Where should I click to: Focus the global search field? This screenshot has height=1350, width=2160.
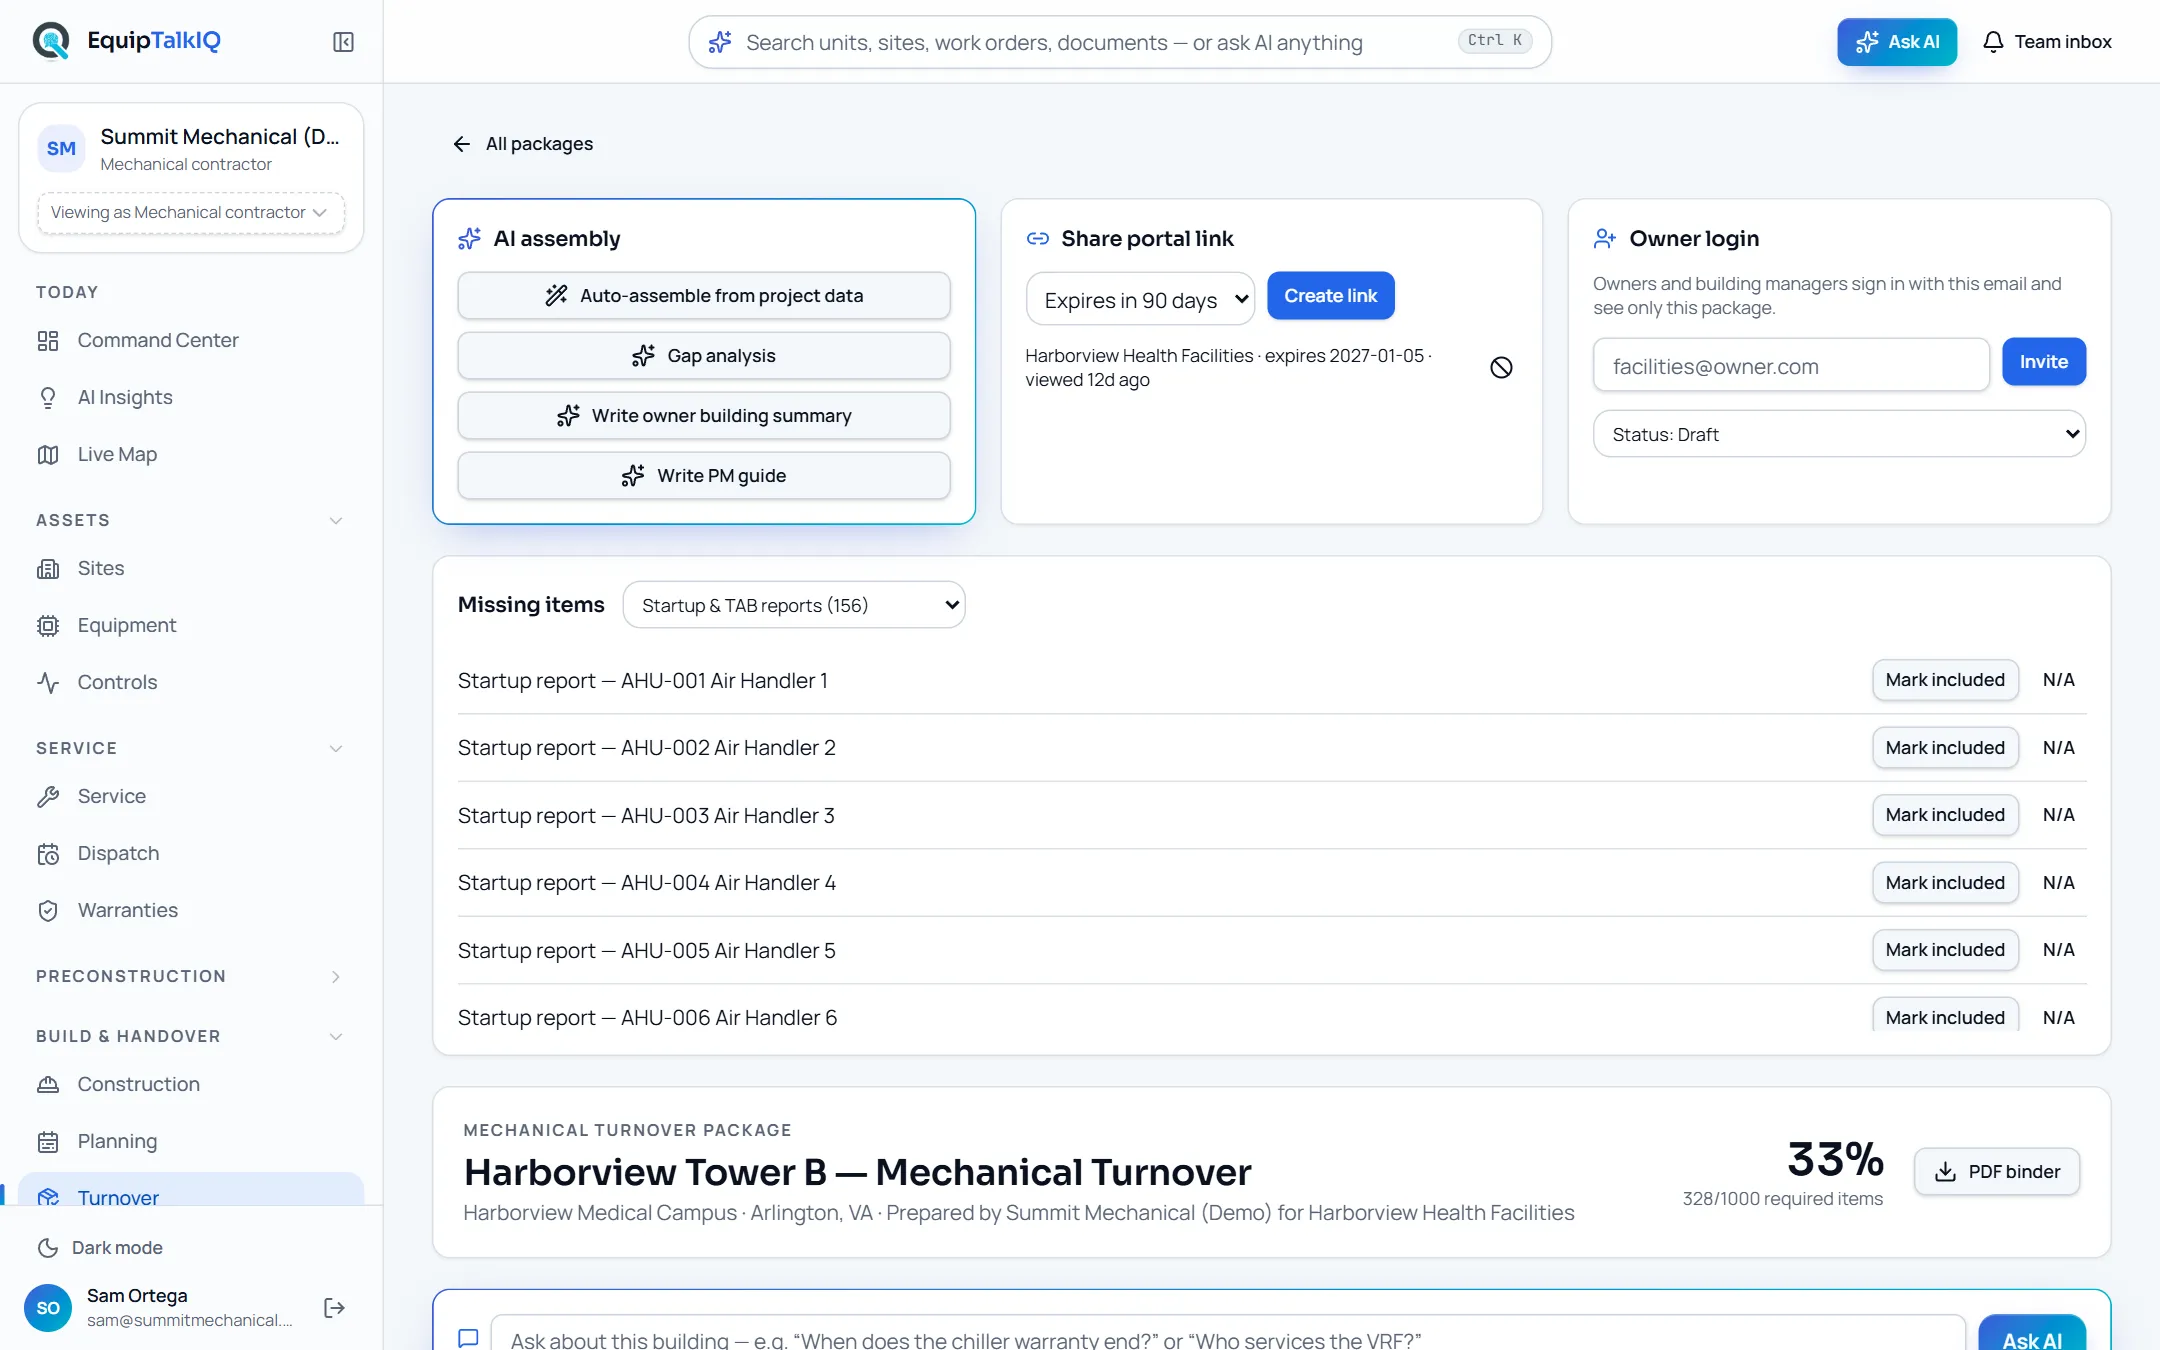1120,42
